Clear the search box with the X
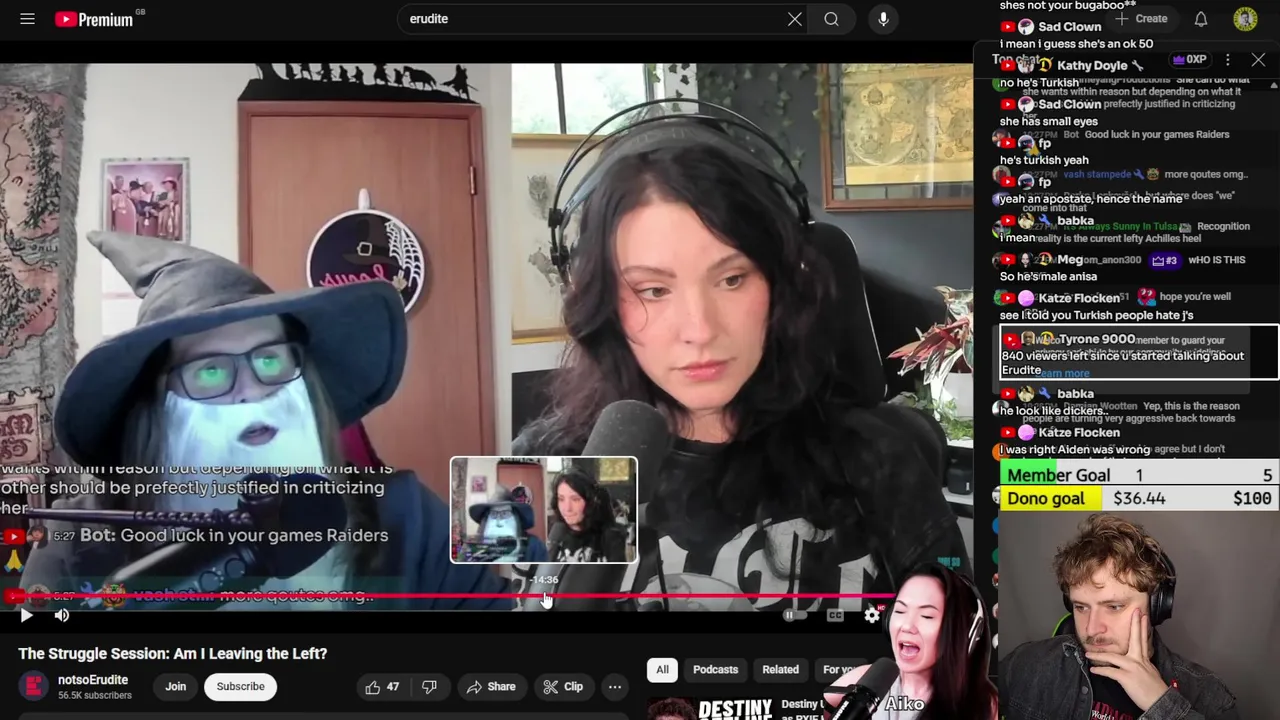The height and width of the screenshot is (720, 1280). click(x=794, y=19)
